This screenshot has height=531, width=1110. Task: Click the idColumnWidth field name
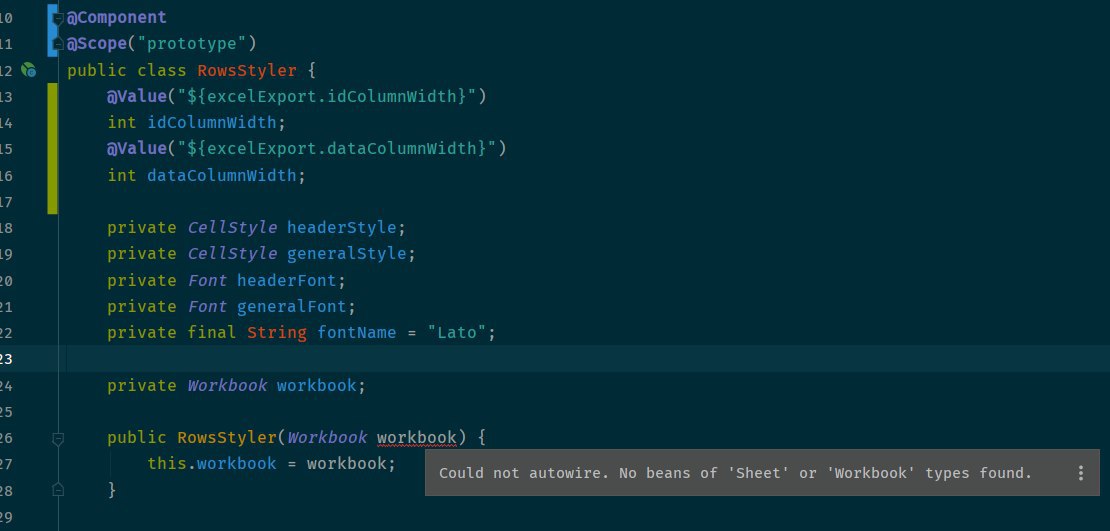click(x=212, y=122)
